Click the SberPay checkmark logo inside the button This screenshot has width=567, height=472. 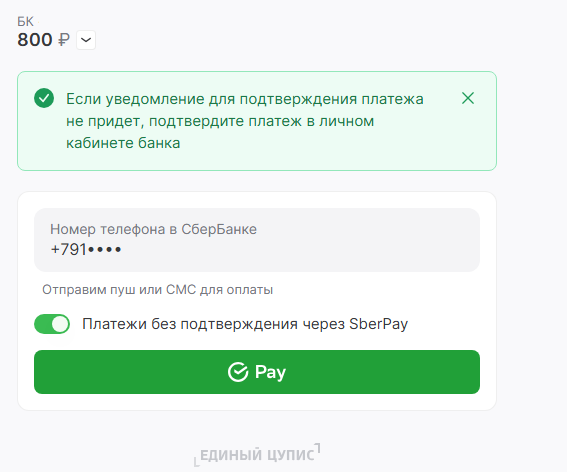[238, 372]
